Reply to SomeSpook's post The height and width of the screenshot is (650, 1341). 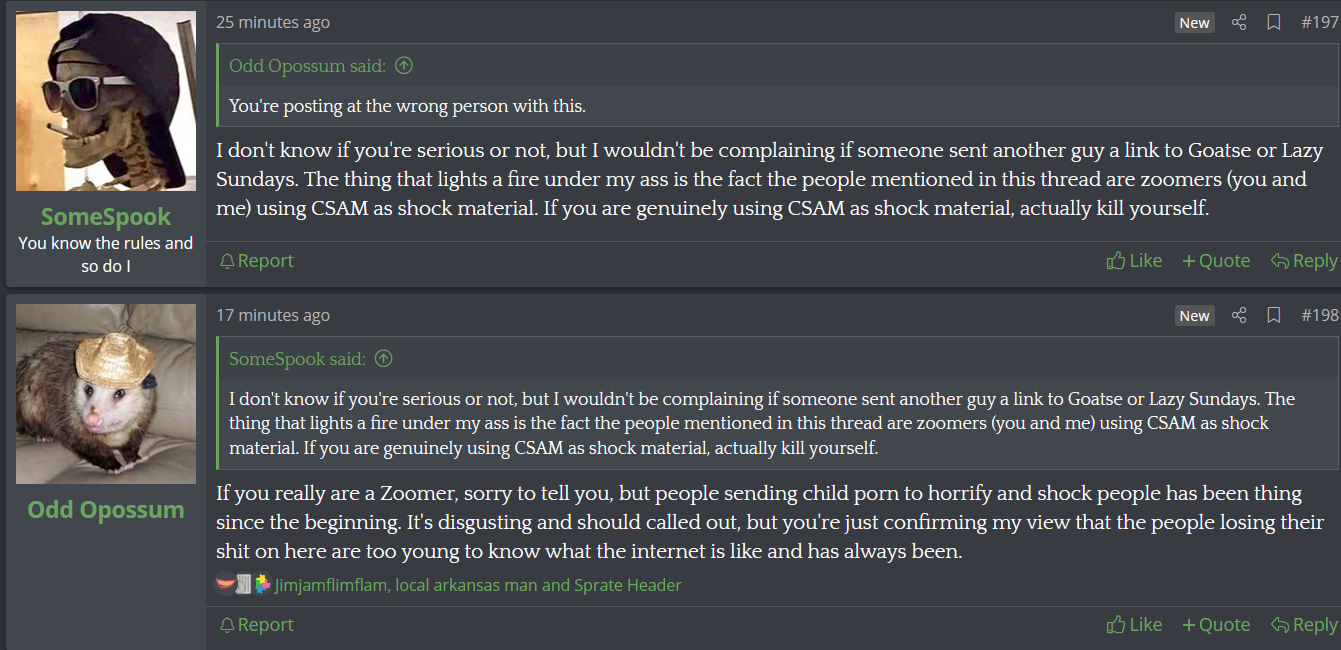pos(1303,261)
